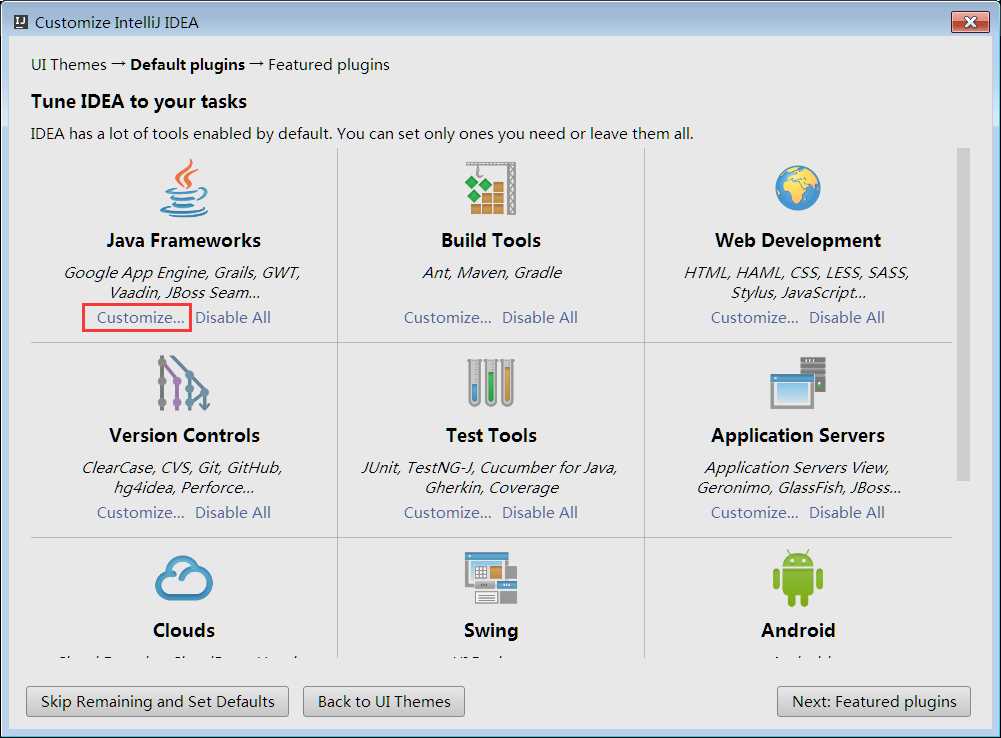Screen dimensions: 1001x738
Task: Disable all Version Controls plugins
Action: click(233, 512)
